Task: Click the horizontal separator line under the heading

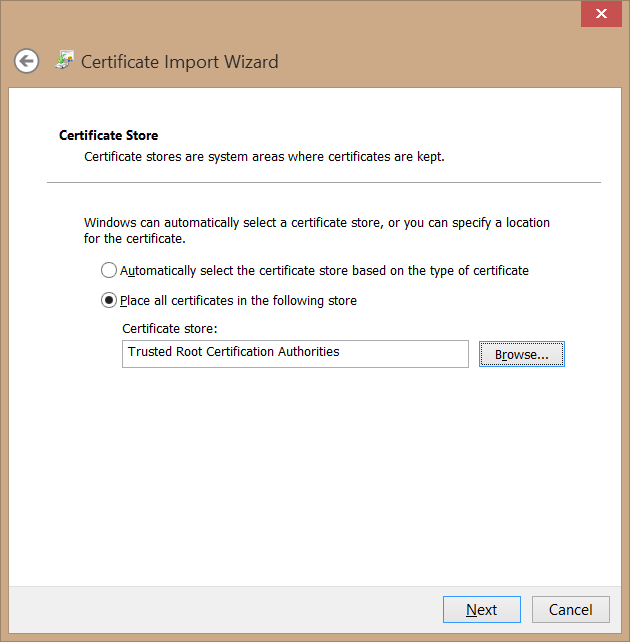Action: click(x=323, y=182)
